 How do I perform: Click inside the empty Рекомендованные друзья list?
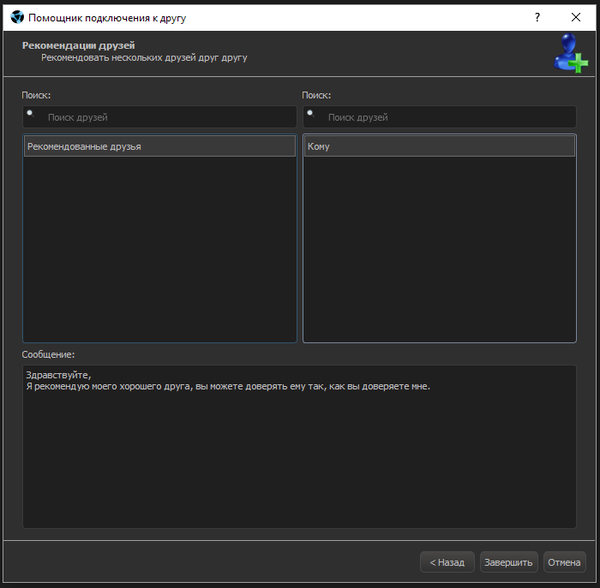click(159, 248)
